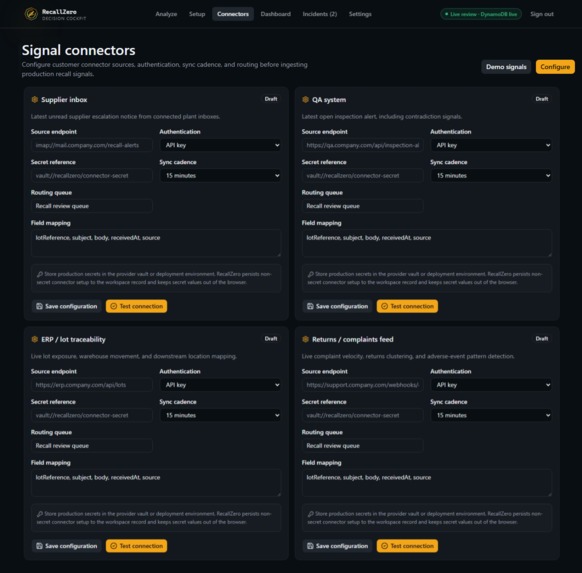Focus Supplier inbox Routing queue field

[x=92, y=206]
